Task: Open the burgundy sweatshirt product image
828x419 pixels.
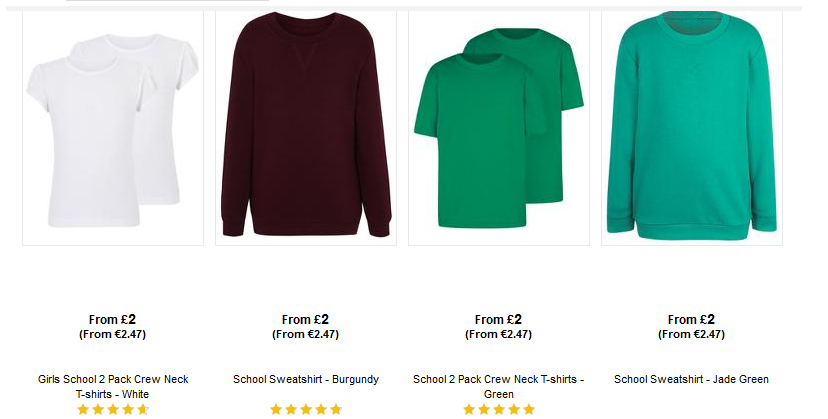Action: coord(306,128)
